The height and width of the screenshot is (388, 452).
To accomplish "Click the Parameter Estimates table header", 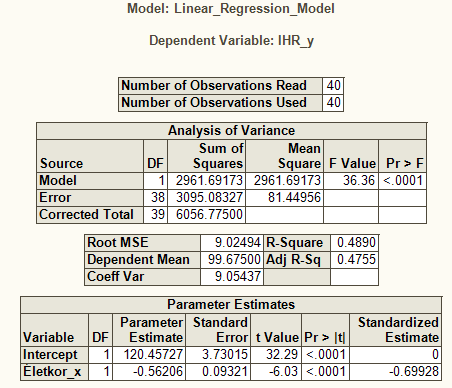I will [231, 304].
